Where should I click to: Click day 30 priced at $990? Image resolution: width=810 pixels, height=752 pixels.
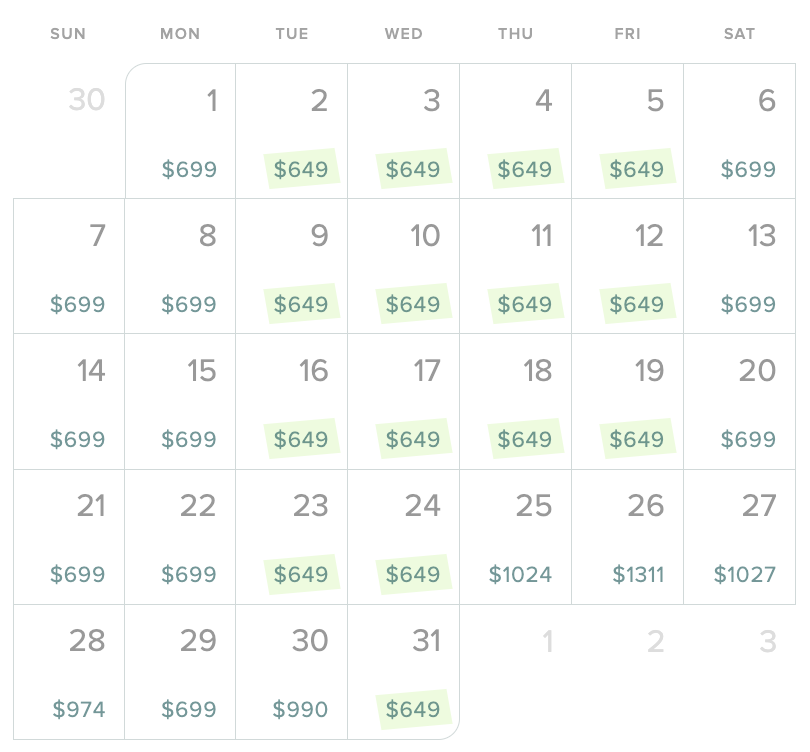click(292, 672)
